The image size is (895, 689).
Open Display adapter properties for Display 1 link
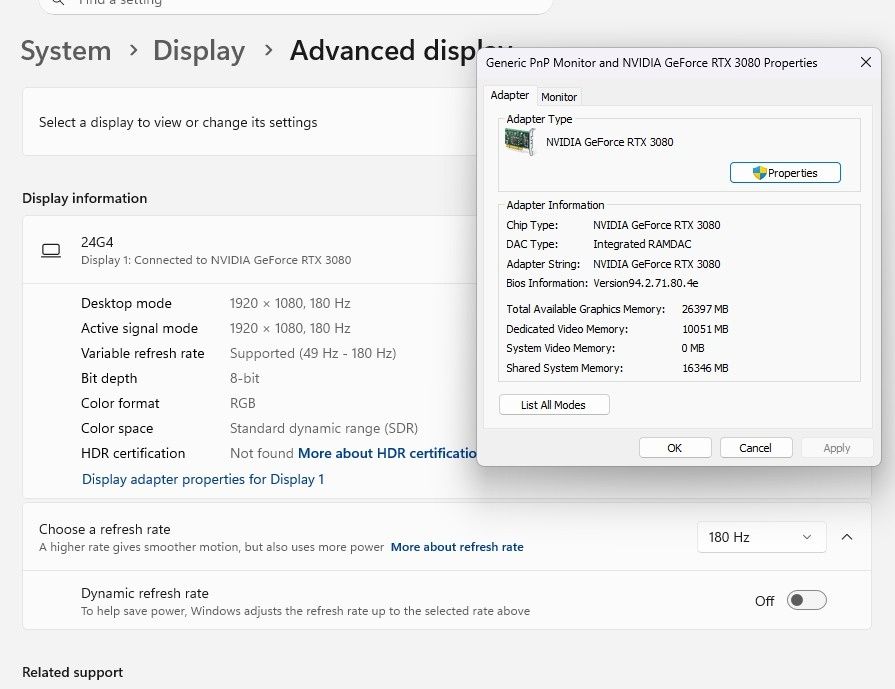click(x=203, y=480)
